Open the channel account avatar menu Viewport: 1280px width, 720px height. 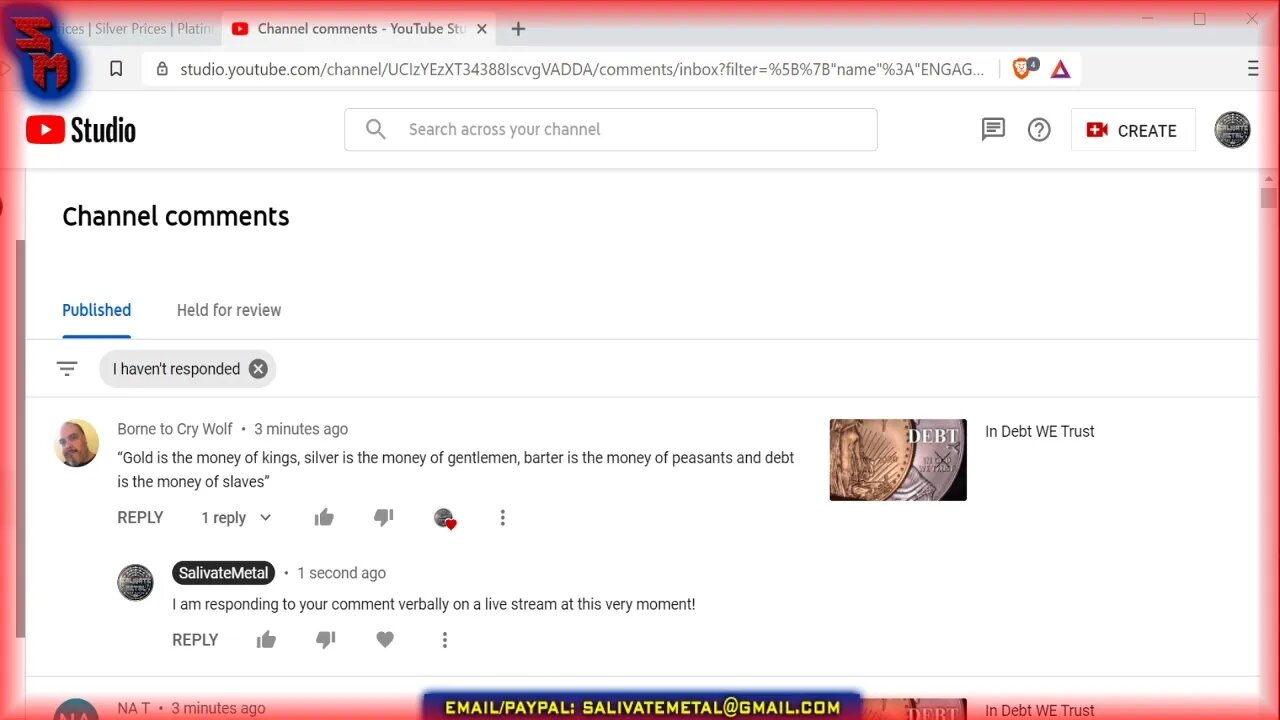coord(1232,130)
